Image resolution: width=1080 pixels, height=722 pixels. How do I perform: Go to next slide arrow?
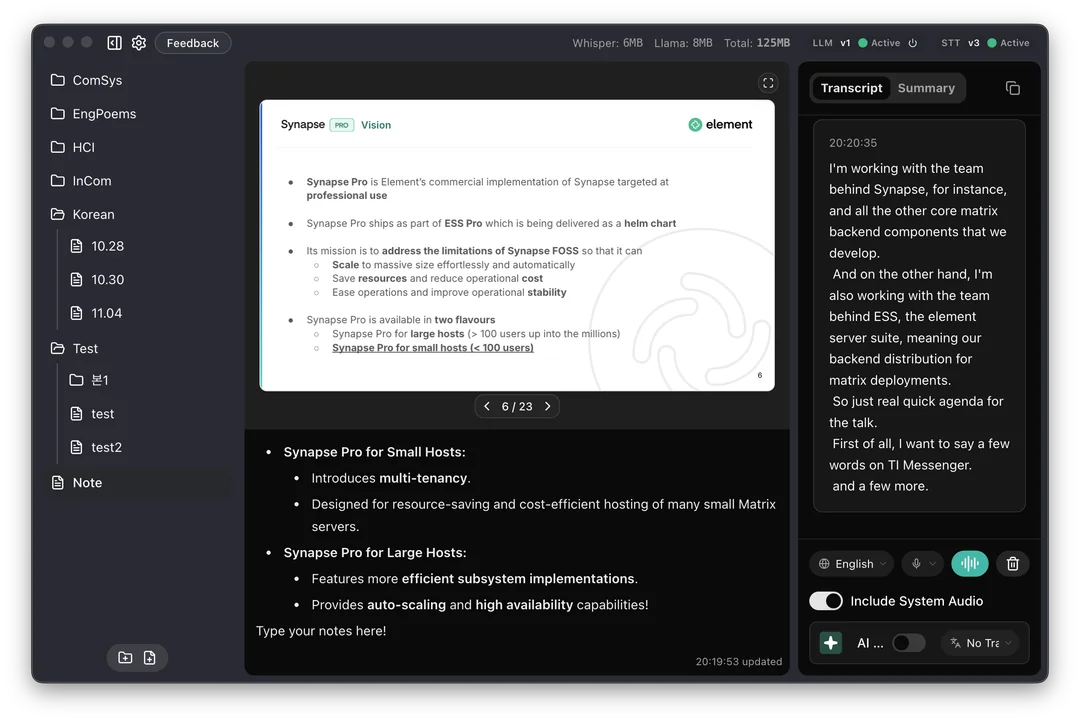pyautogui.click(x=548, y=406)
